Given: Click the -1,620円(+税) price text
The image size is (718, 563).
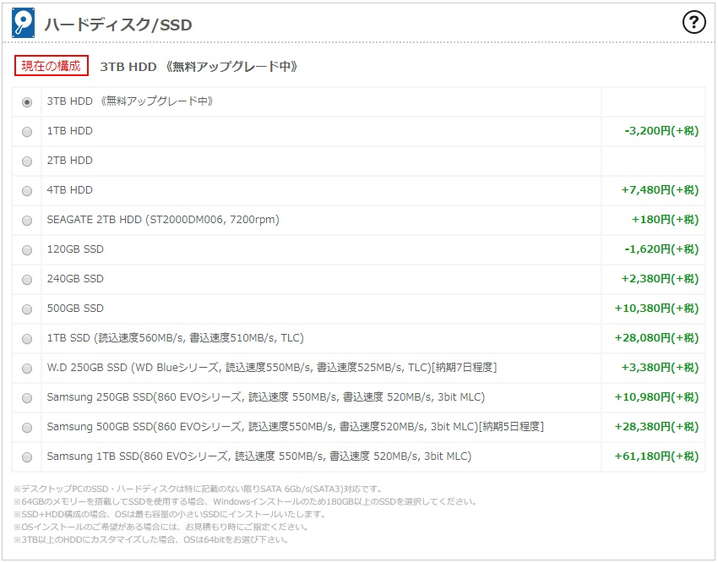Looking at the screenshot, I should [x=661, y=249].
